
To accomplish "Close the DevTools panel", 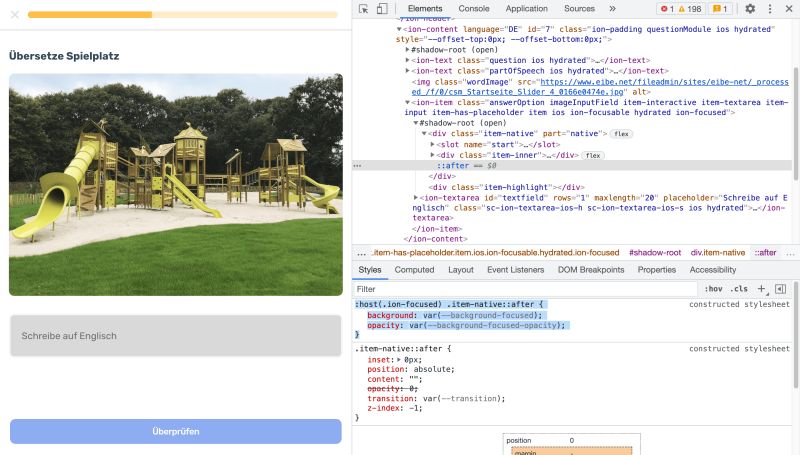I will pyautogui.click(x=789, y=9).
